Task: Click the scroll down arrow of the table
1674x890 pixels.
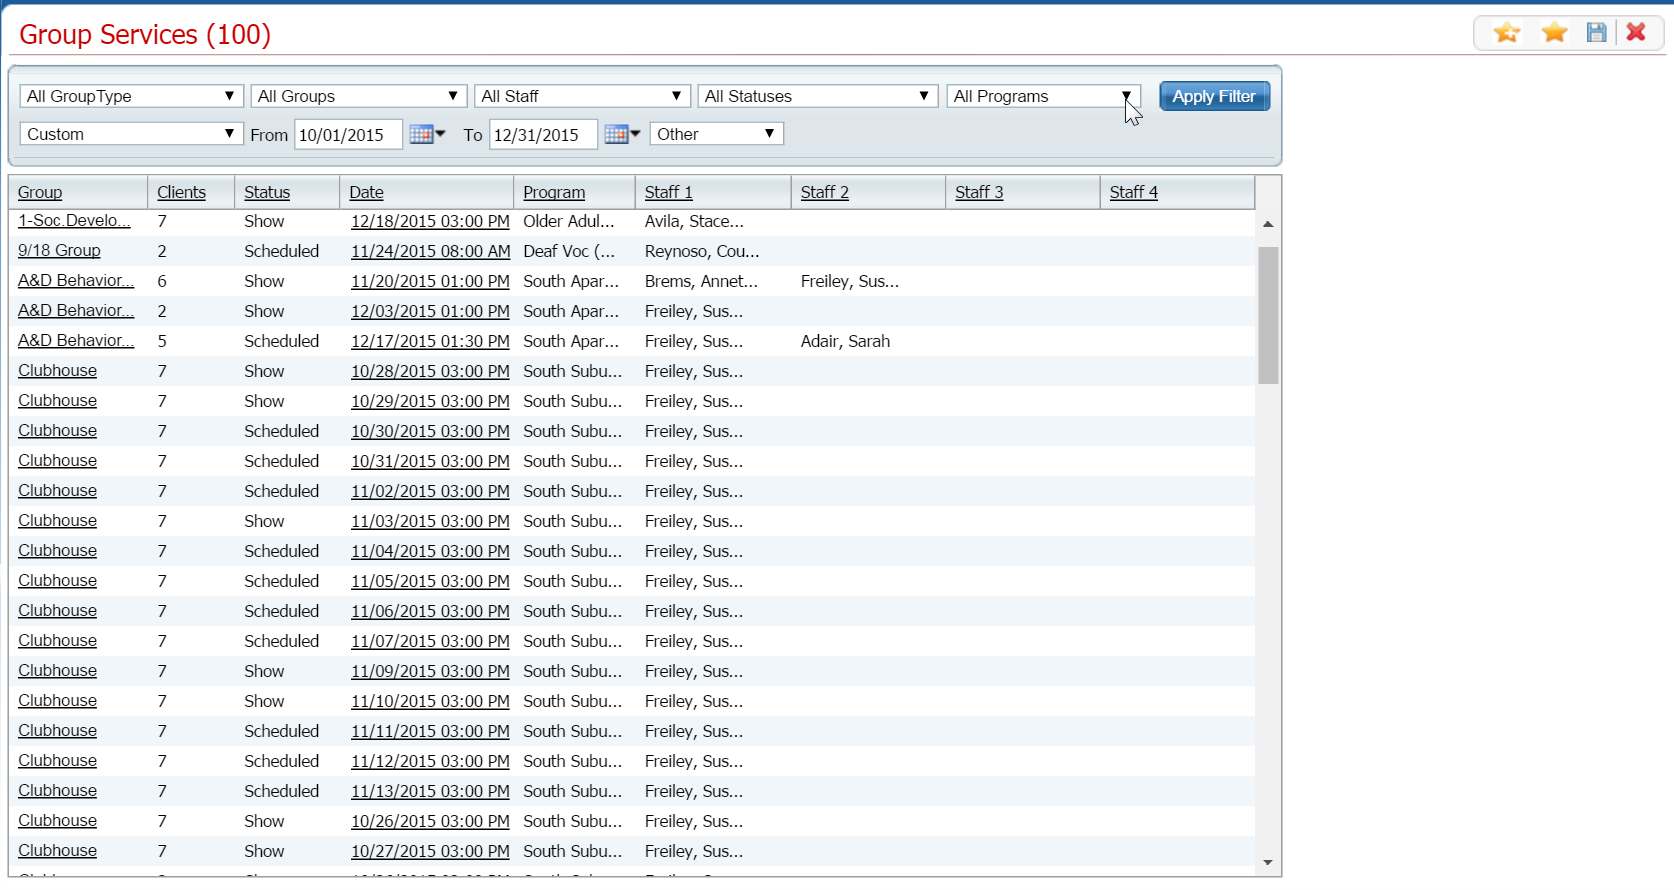Action: [1268, 862]
